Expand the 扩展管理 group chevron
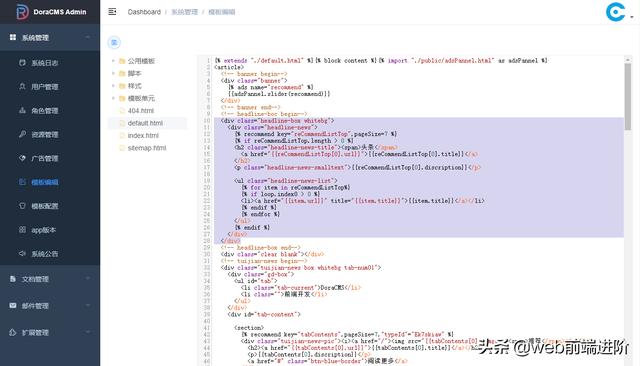 click(88, 332)
